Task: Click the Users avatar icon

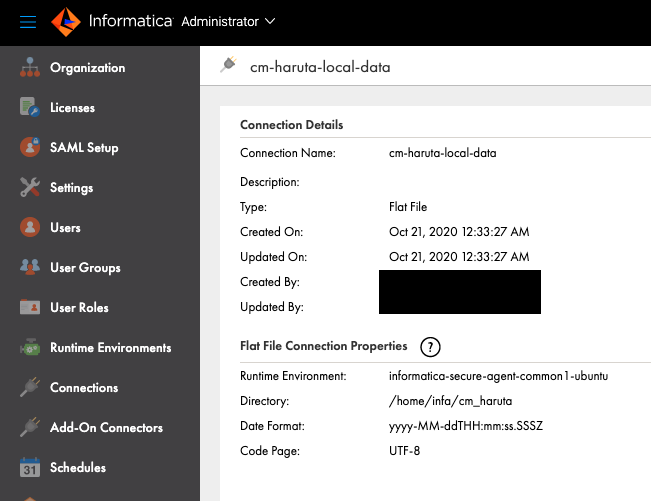Action: [x=30, y=227]
